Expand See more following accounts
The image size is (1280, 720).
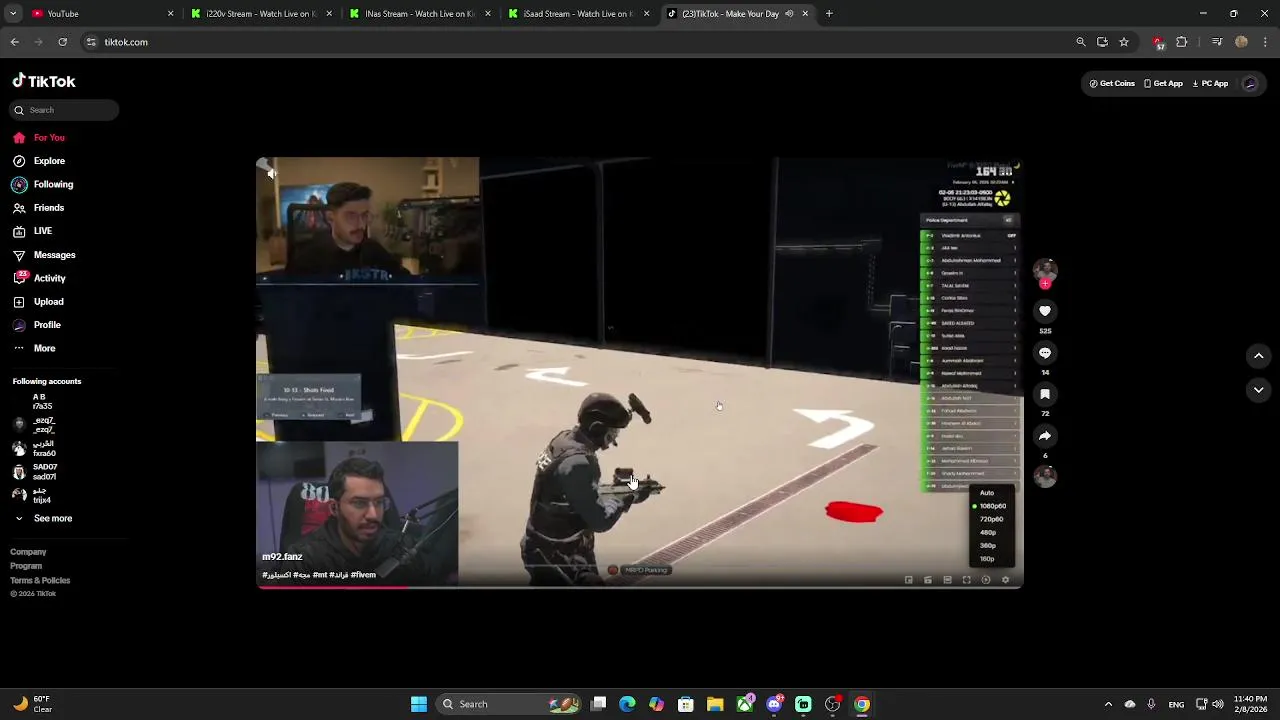point(43,518)
